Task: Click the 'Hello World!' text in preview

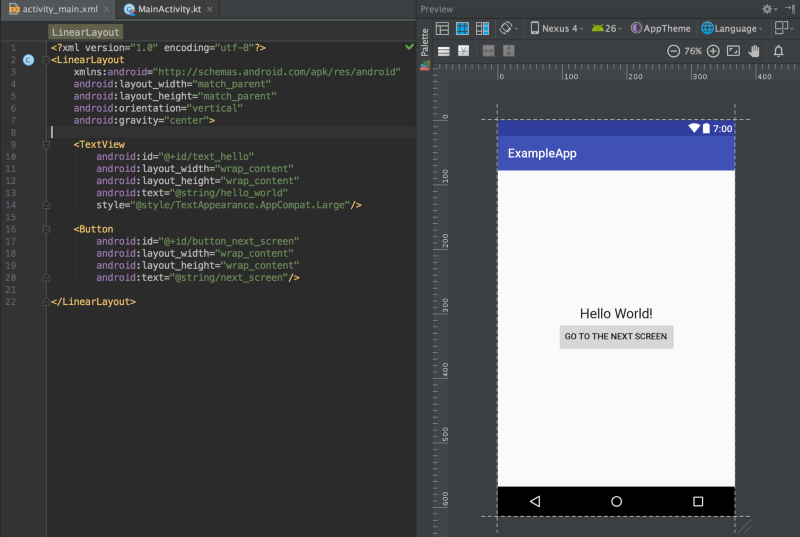Action: tap(616, 314)
